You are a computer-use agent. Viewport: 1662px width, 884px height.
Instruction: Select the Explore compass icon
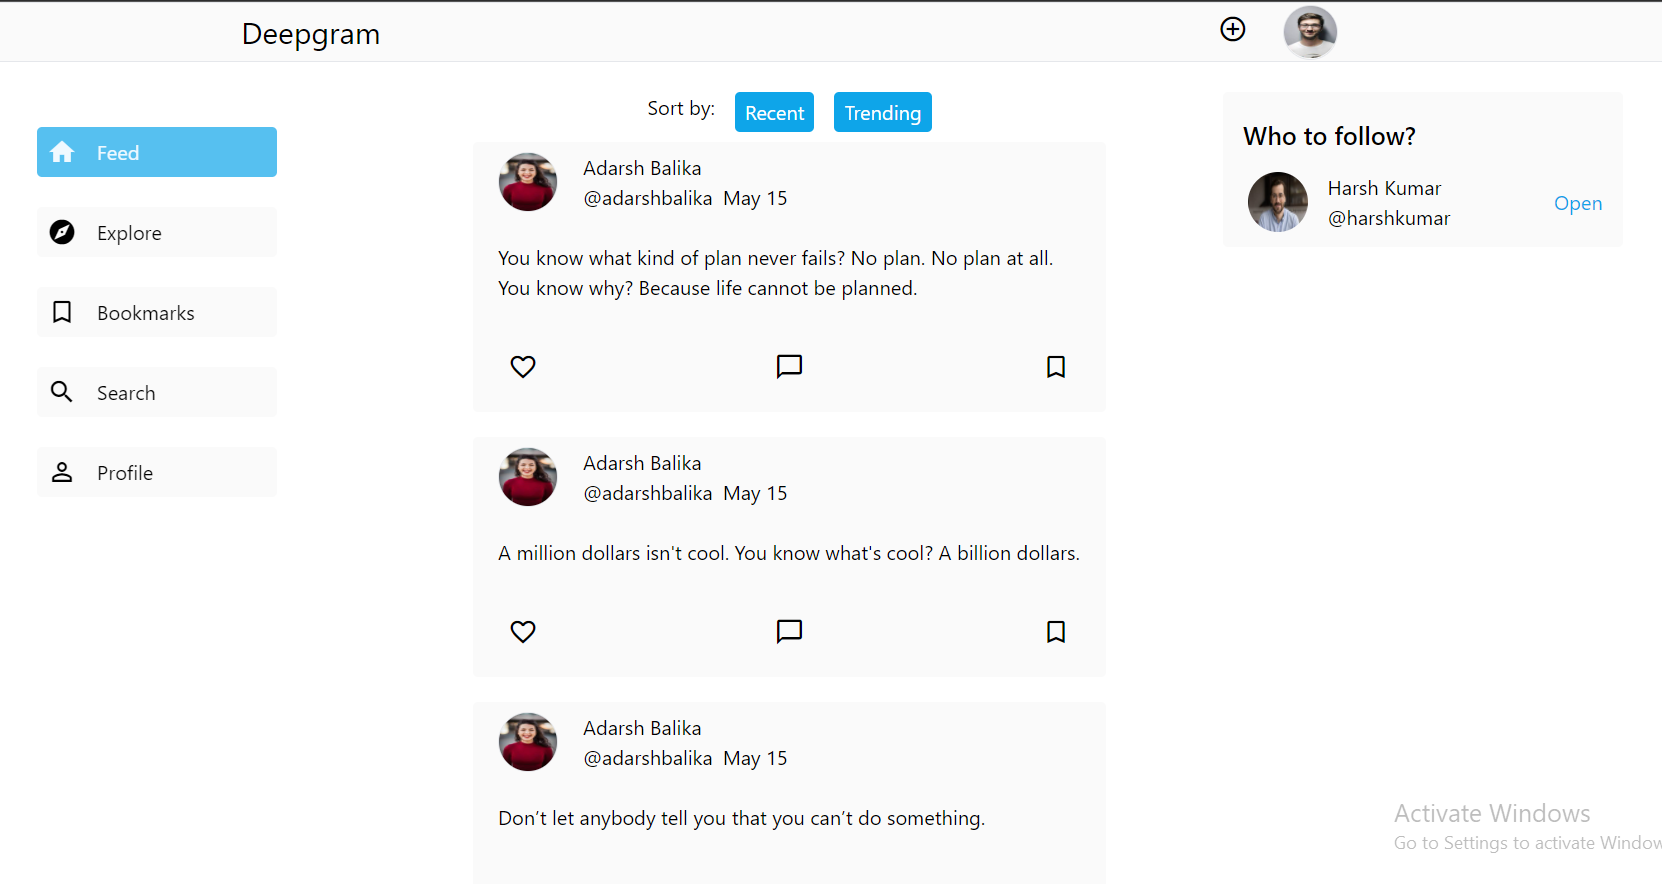[x=61, y=232]
